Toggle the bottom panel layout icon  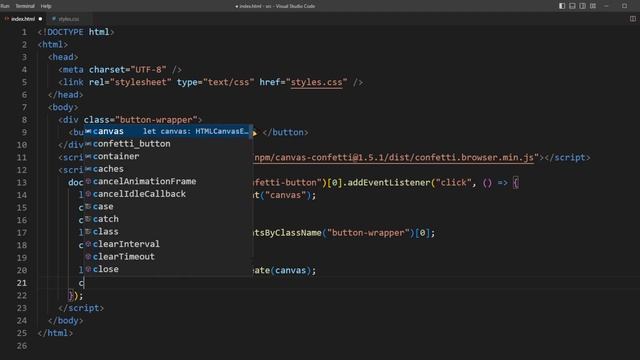[572, 6]
